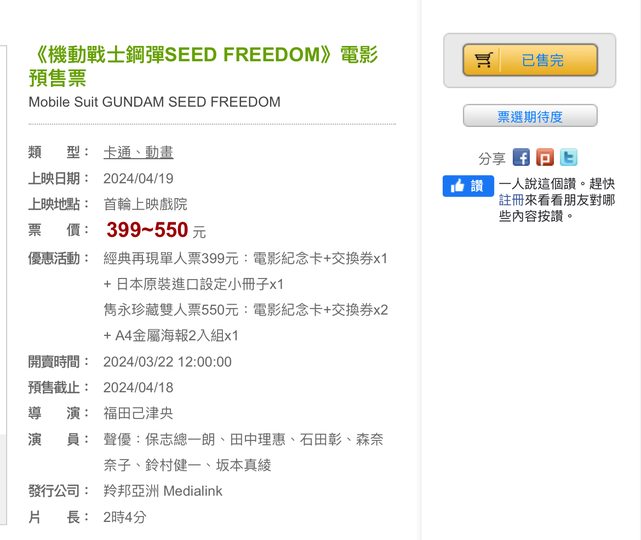641x540 pixels.
Task: Click the sale start time 2024/03/22 12:00:00
Action: (167, 362)
